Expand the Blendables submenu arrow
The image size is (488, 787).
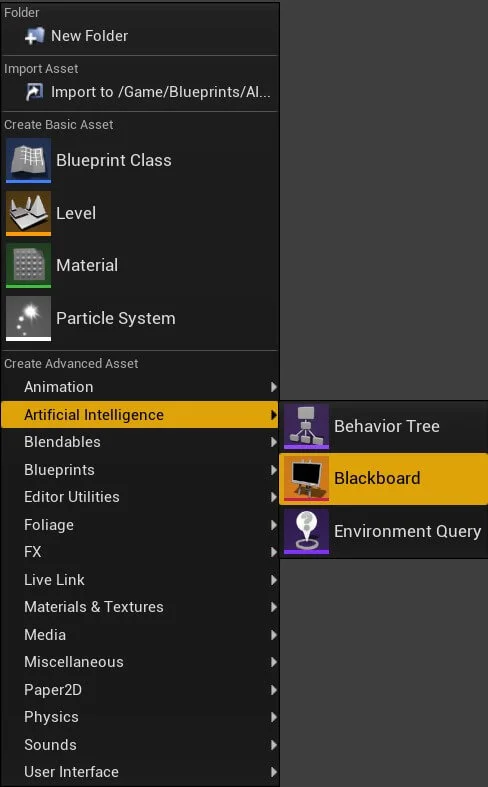tap(274, 442)
